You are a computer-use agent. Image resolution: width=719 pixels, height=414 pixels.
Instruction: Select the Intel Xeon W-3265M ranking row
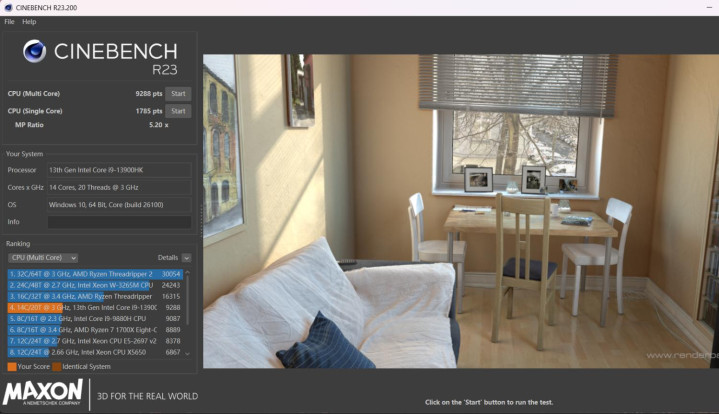pos(95,285)
